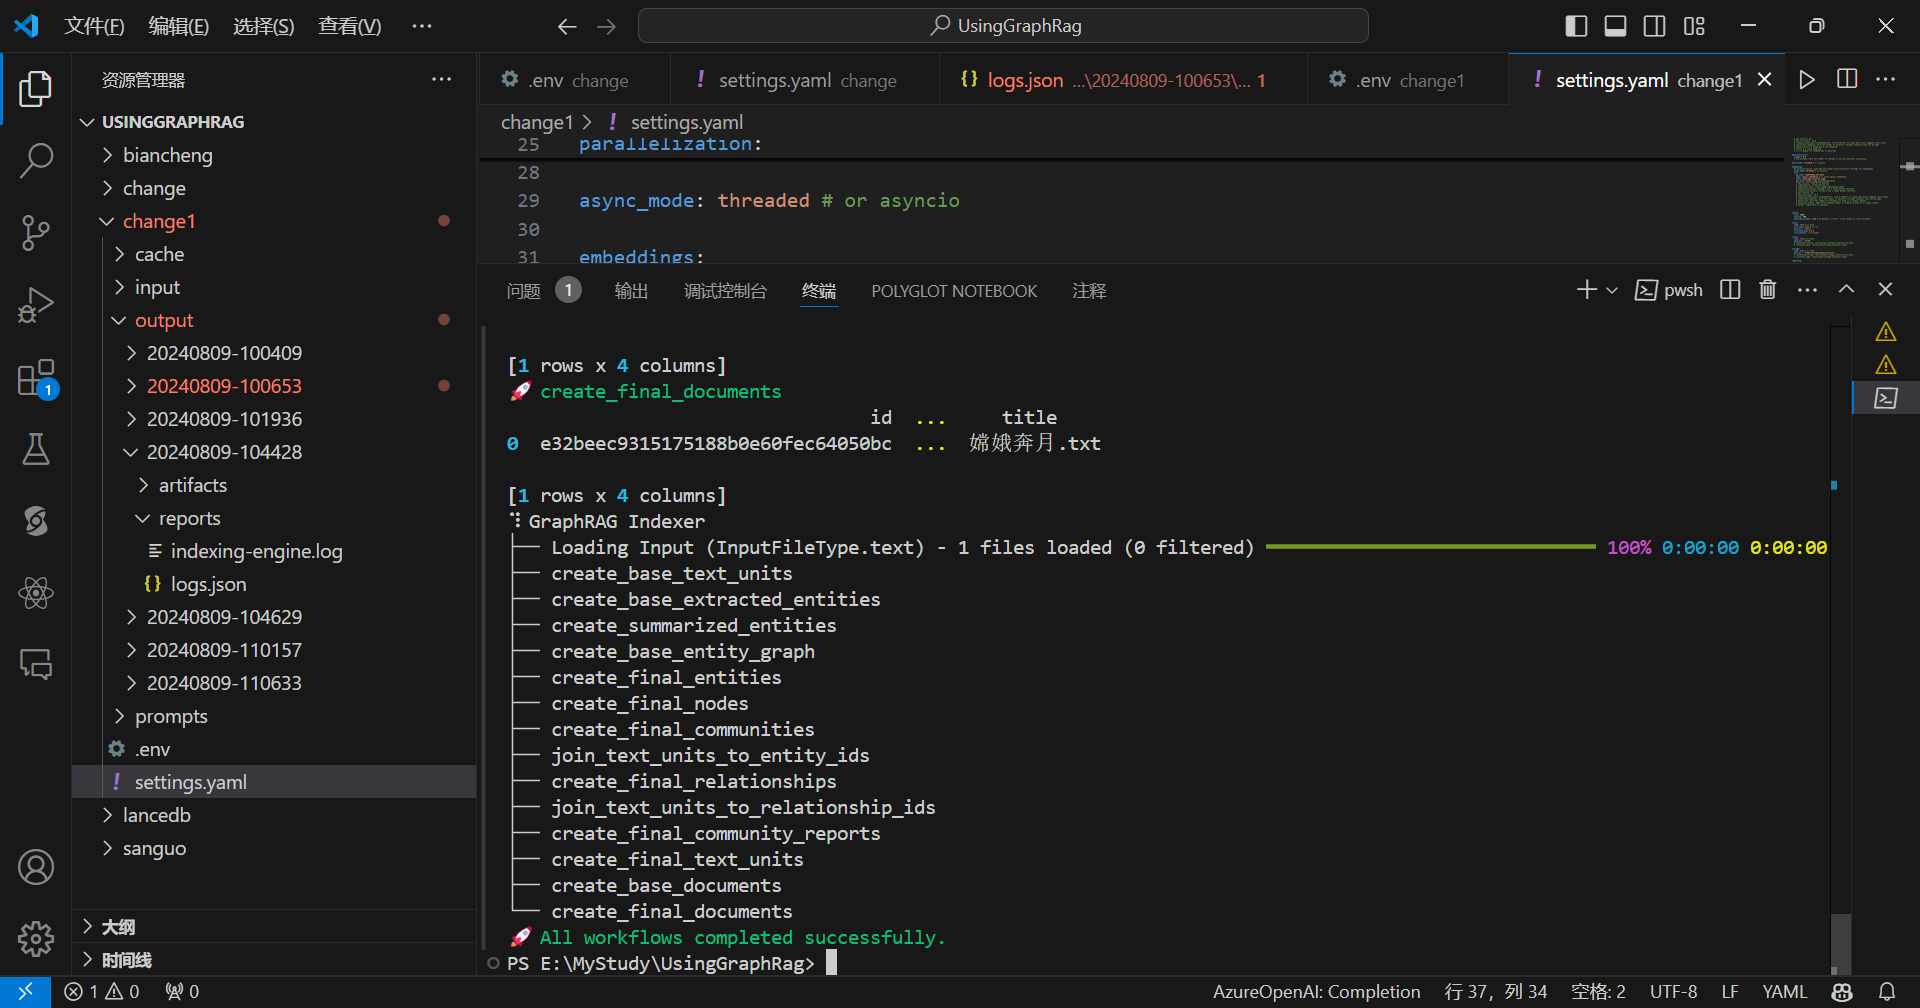Switch to the POLYGLOT NOTEBOOK tab
Image resolution: width=1920 pixels, height=1008 pixels.
coord(954,291)
